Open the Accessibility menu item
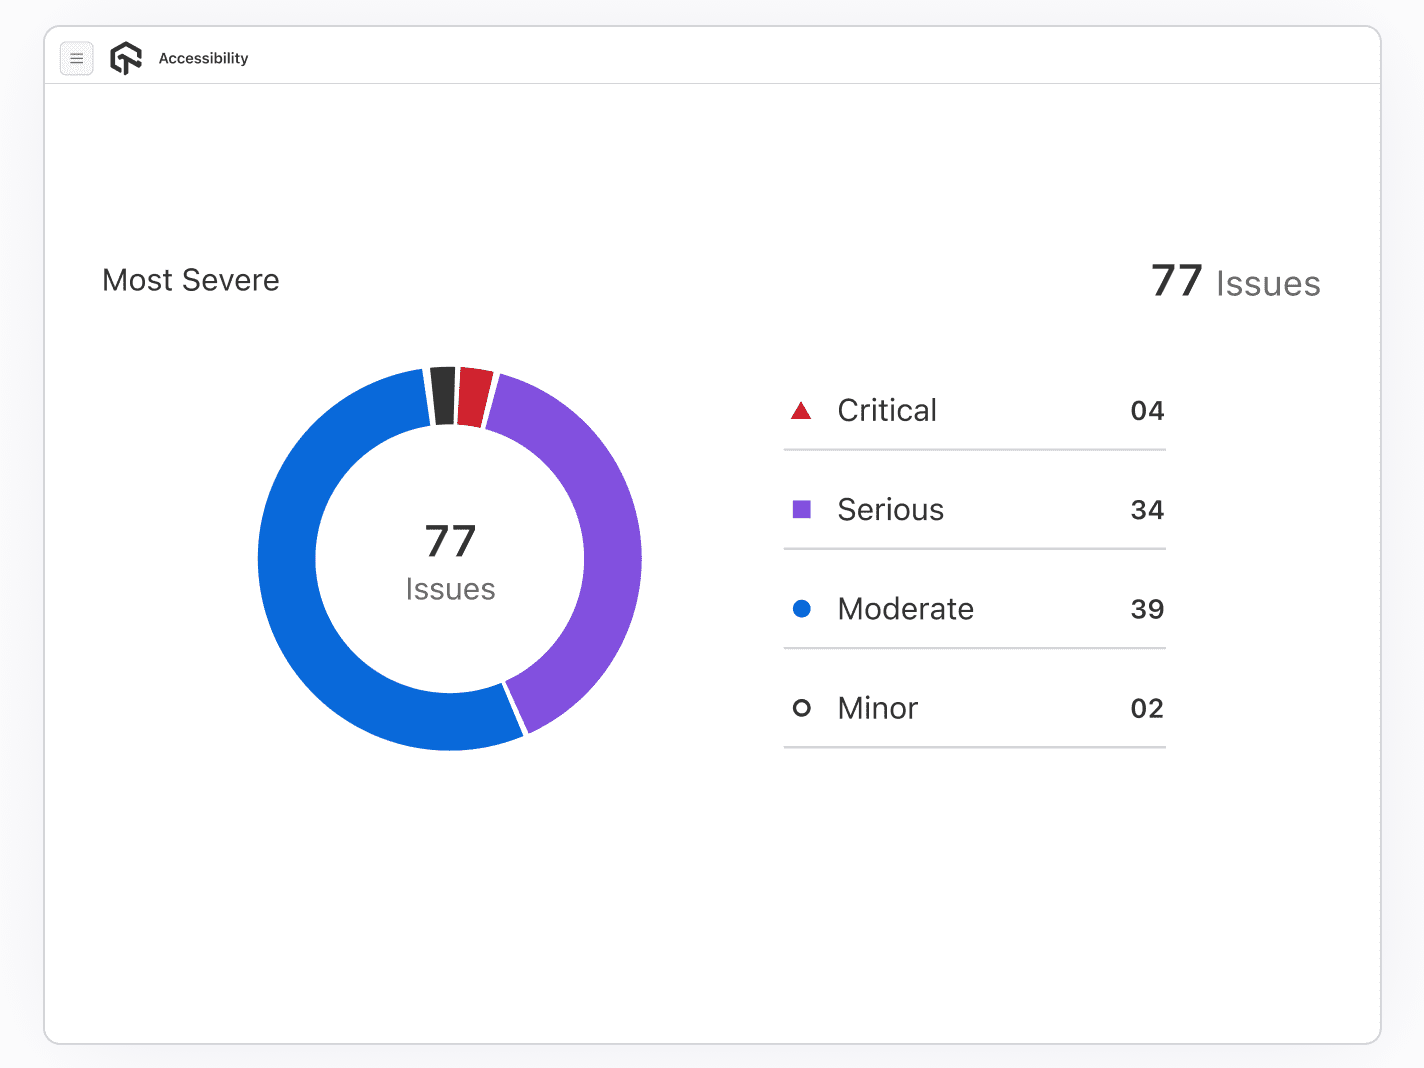 [203, 58]
